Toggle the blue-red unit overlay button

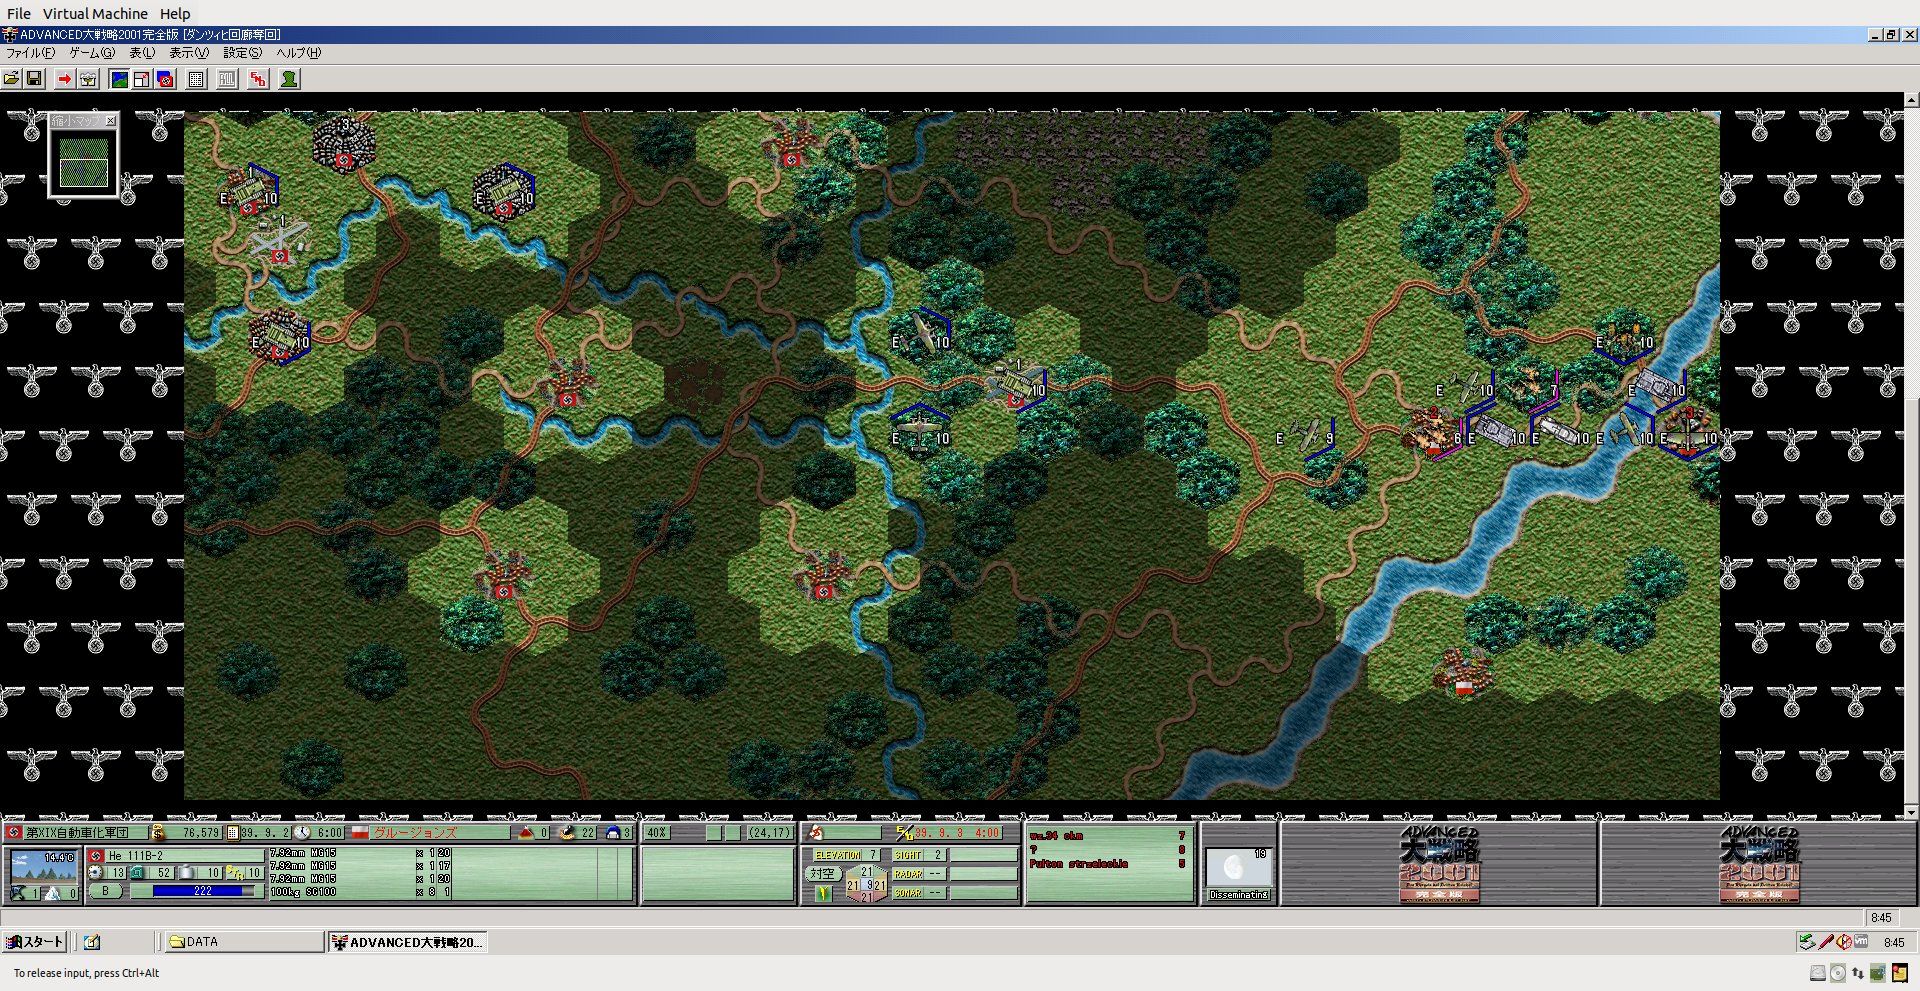(x=166, y=79)
